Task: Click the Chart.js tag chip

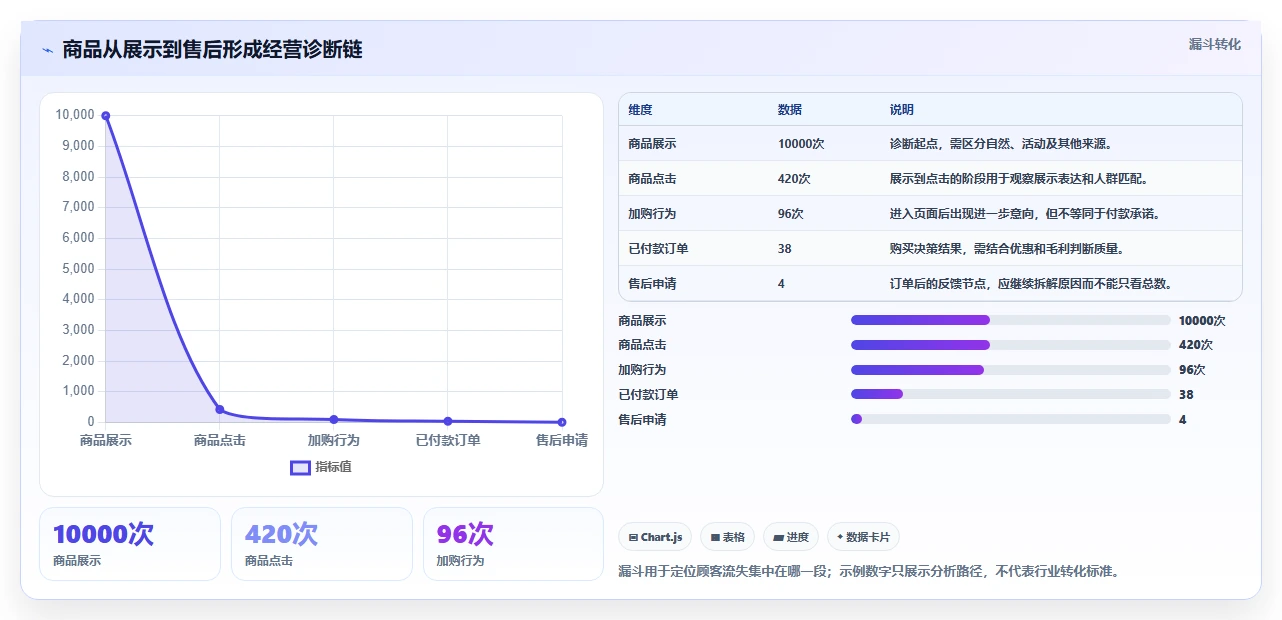Action: click(655, 537)
